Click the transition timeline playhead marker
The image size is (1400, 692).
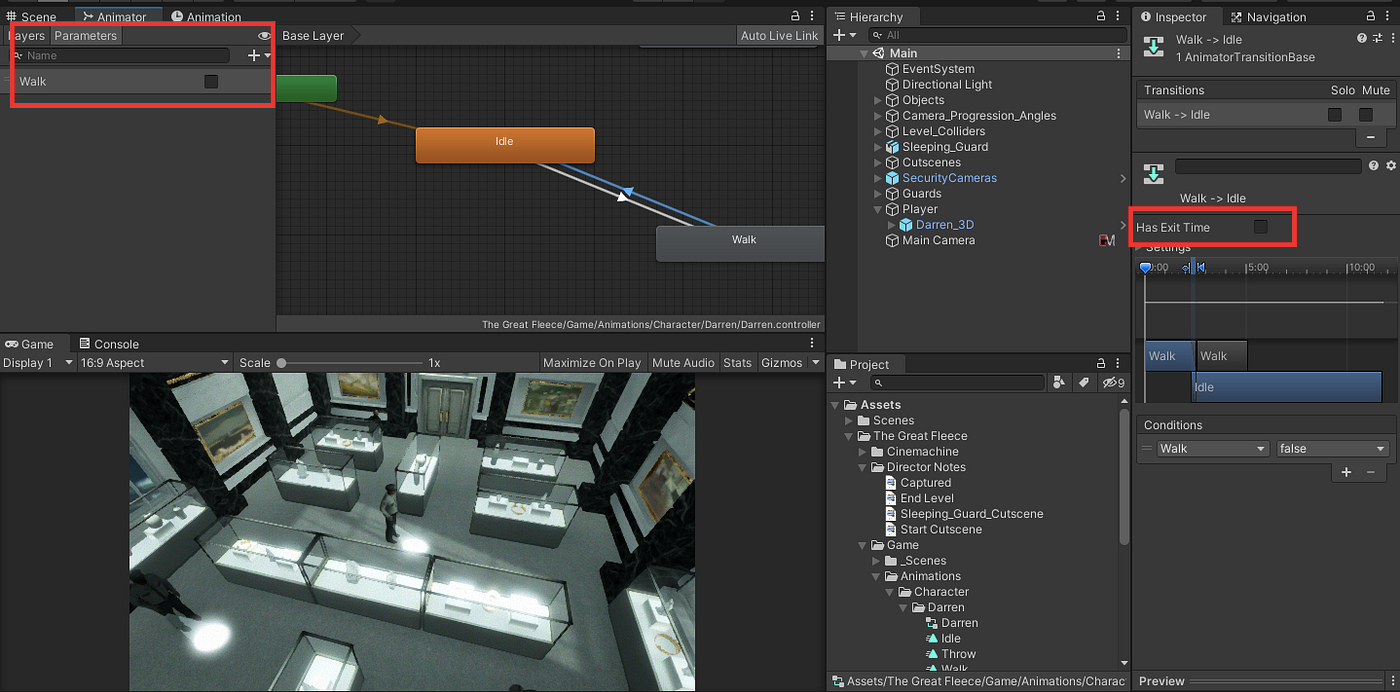click(x=1146, y=268)
